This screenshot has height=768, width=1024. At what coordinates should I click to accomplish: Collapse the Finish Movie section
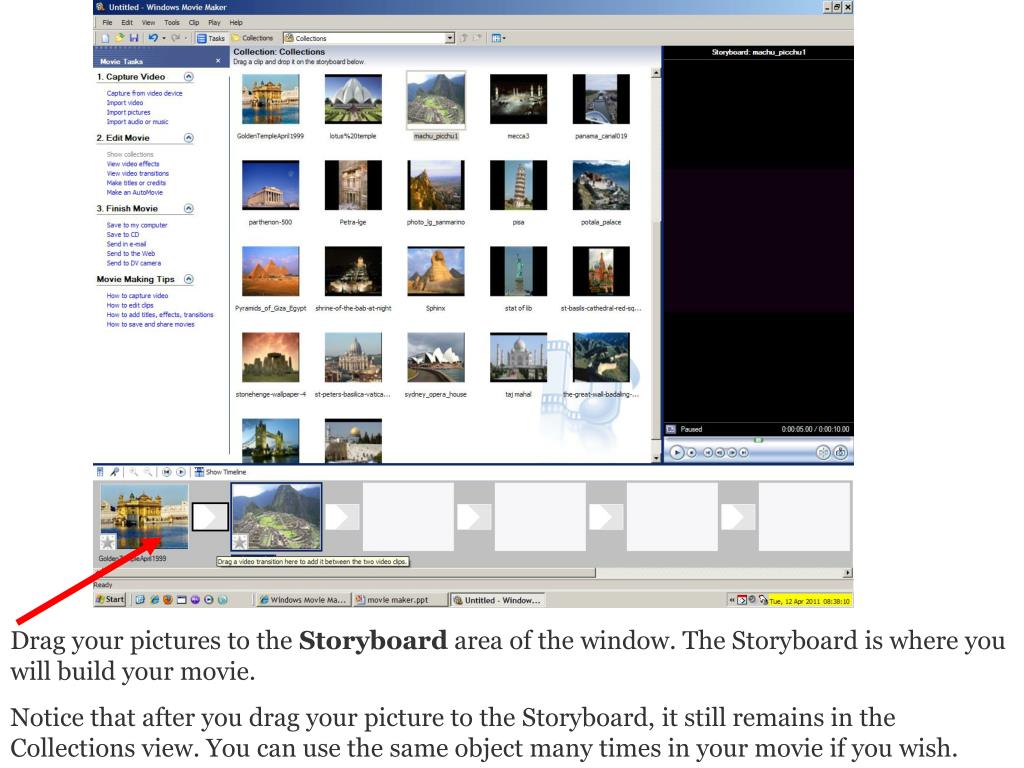pyautogui.click(x=189, y=208)
